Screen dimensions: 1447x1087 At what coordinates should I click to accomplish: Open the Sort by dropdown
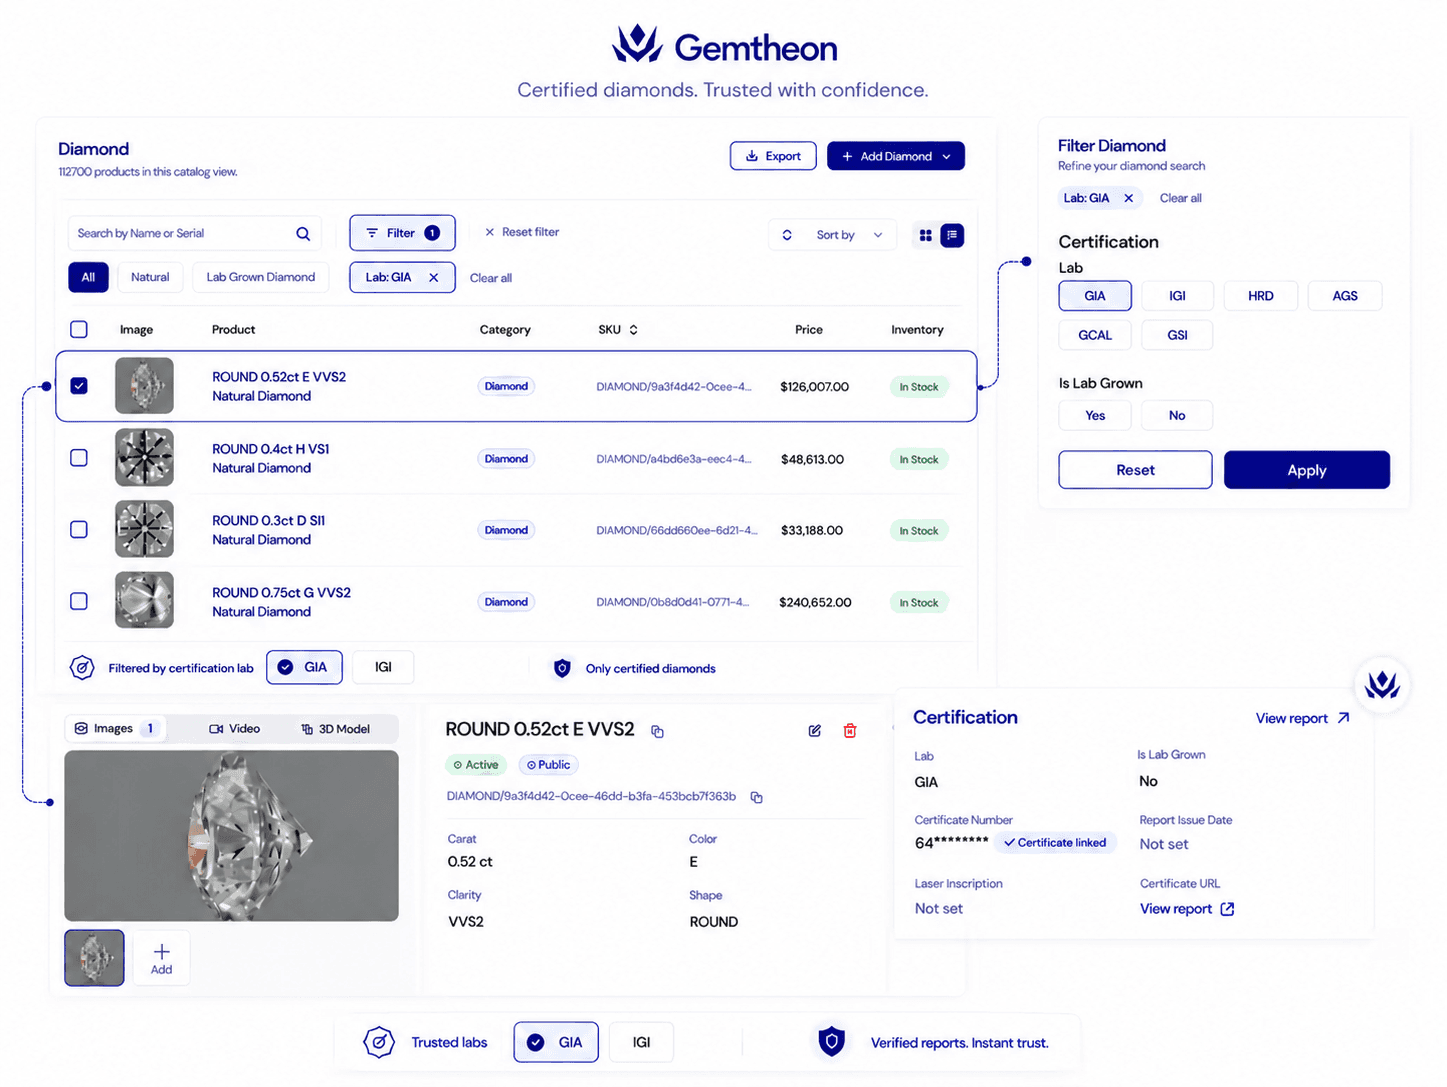point(835,235)
